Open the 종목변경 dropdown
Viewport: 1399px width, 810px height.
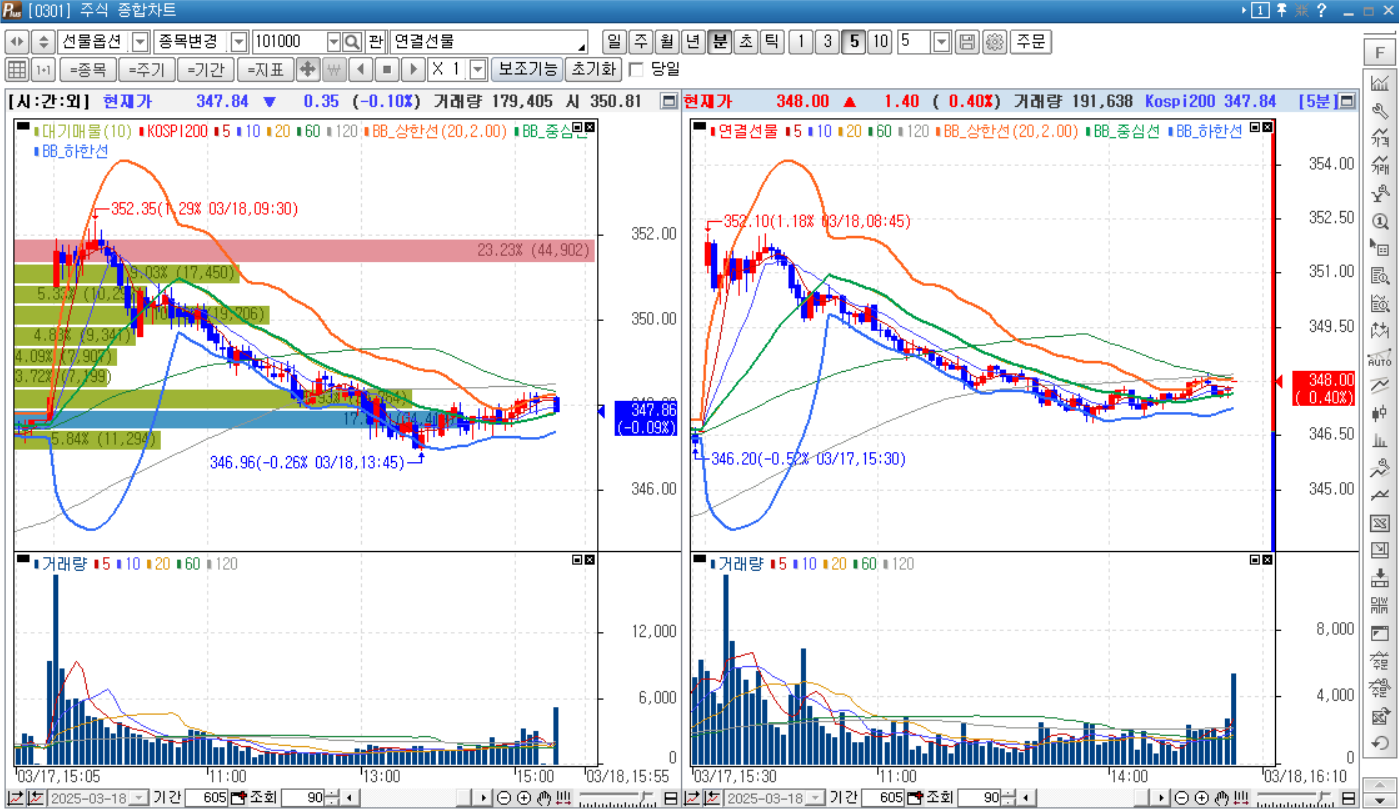[237, 41]
